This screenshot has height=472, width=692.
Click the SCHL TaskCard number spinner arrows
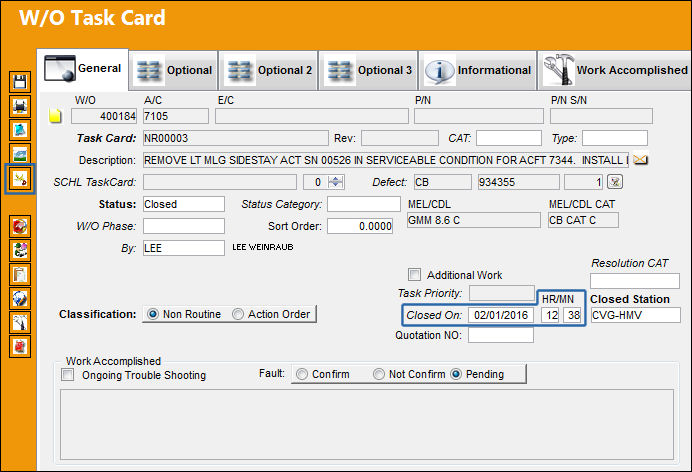click(336, 182)
